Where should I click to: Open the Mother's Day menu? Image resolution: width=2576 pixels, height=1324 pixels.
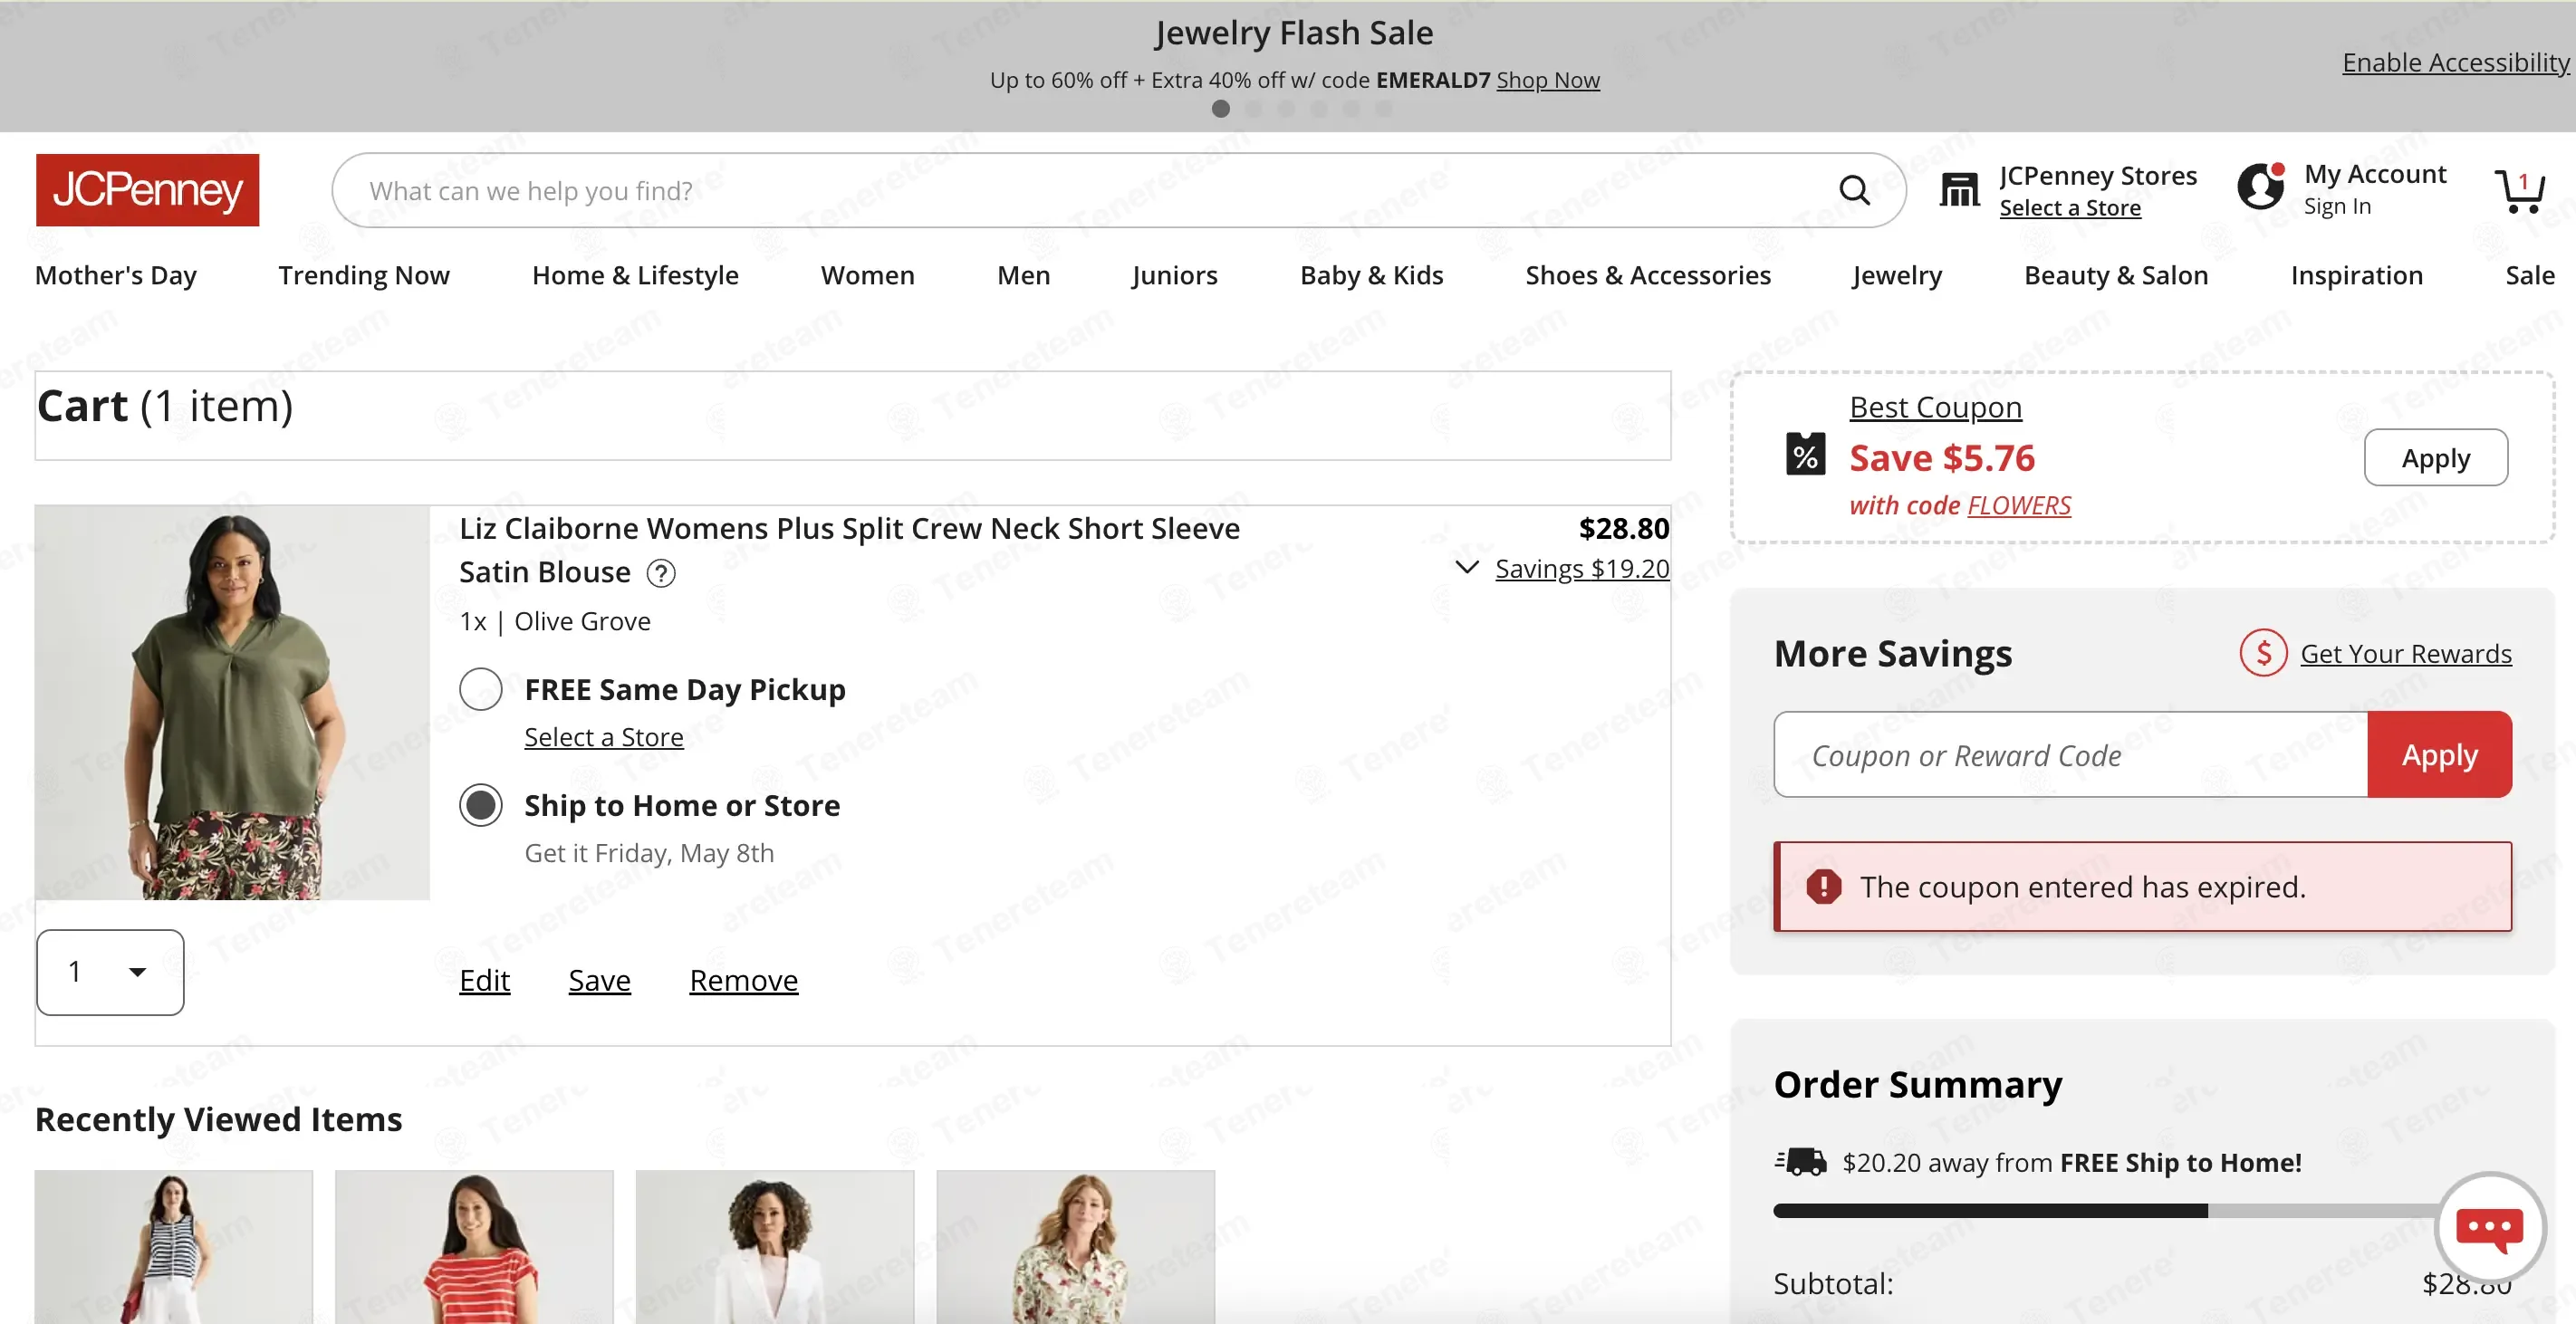(116, 275)
